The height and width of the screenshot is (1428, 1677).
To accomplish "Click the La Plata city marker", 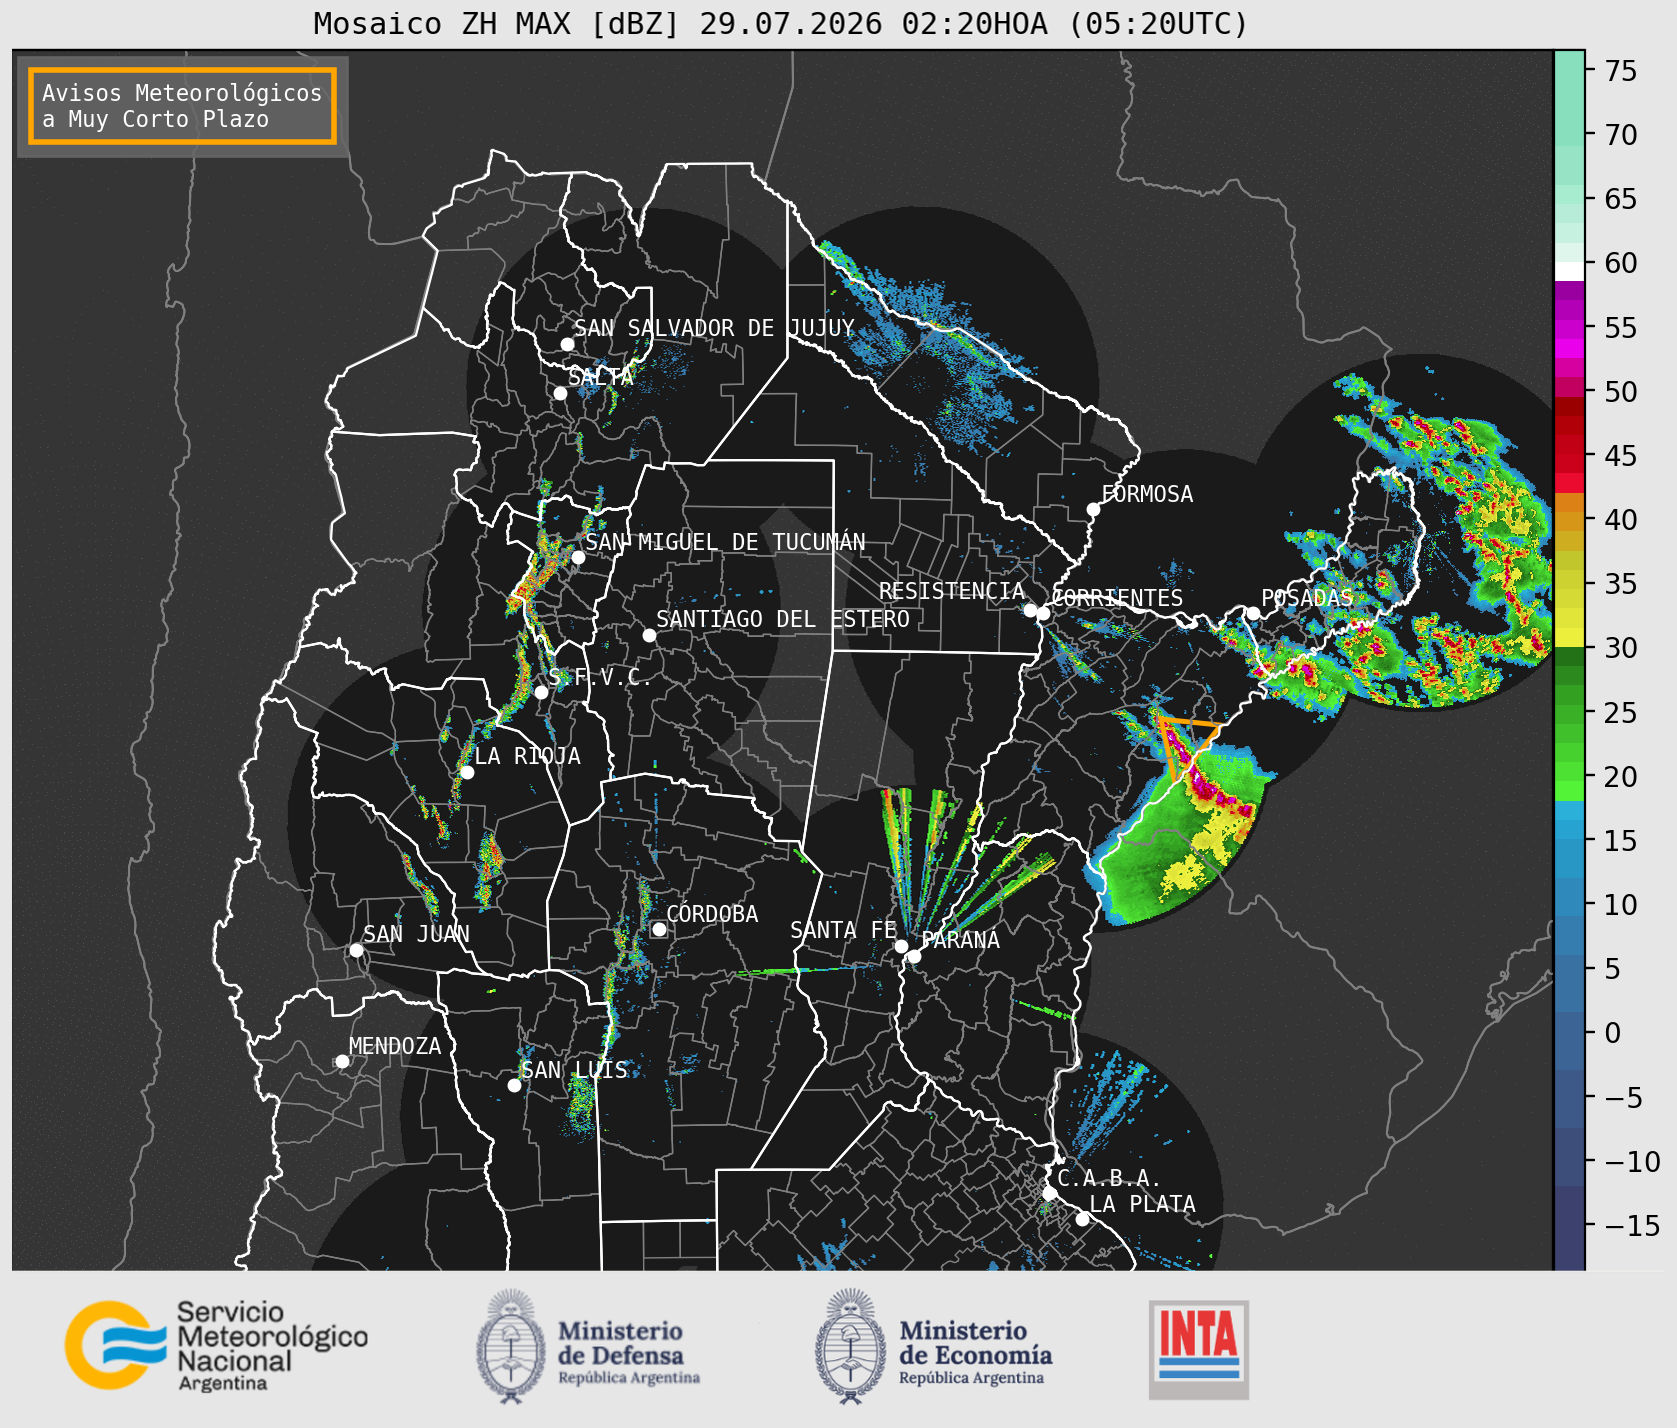I will (1082, 1219).
